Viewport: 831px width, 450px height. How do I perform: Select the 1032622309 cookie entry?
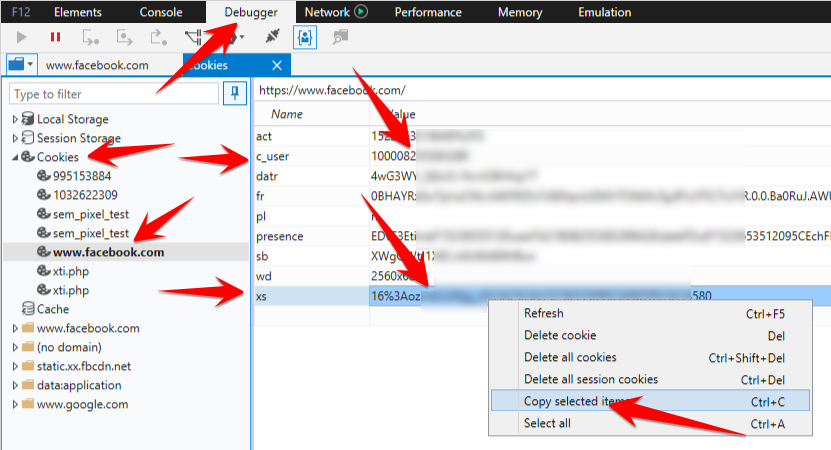coord(85,195)
